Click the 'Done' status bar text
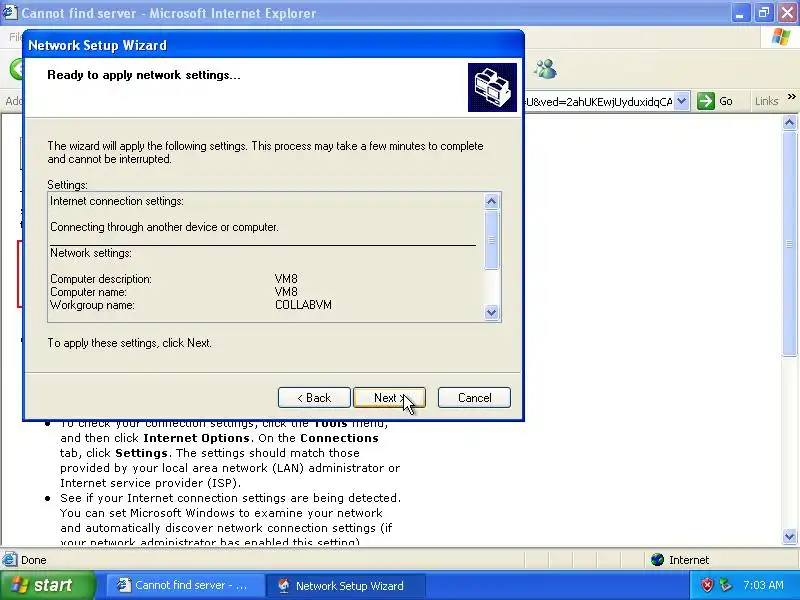This screenshot has height=600, width=800. coord(34,560)
